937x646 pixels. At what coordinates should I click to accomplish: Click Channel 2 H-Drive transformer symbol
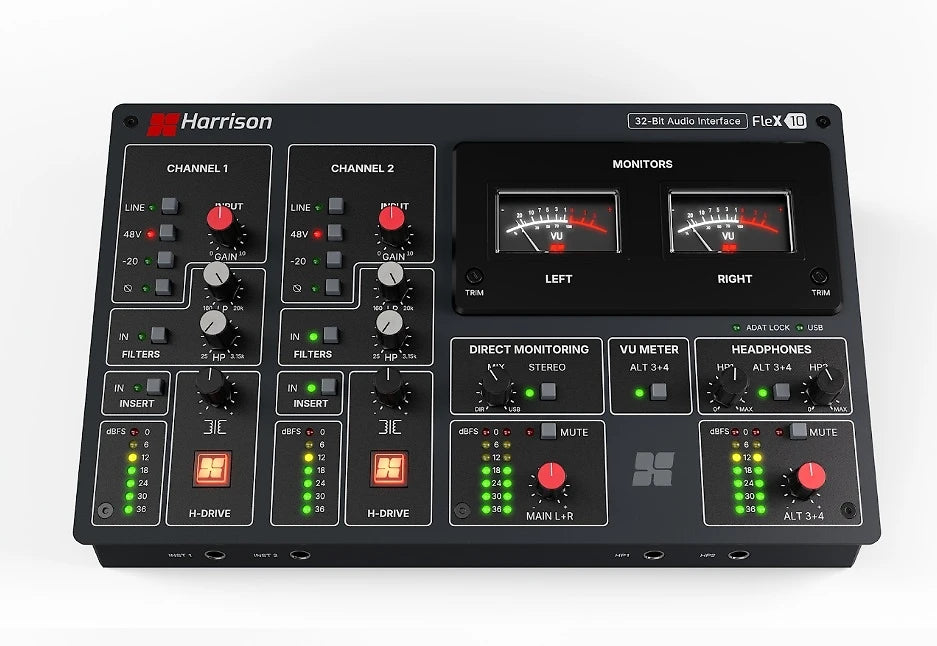click(390, 427)
